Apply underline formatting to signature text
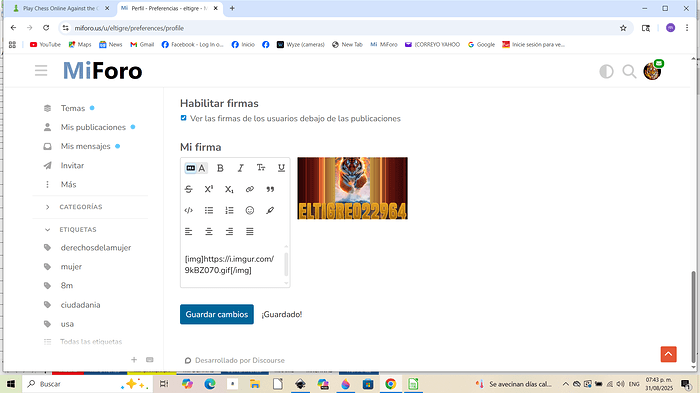700x393 pixels. 281,168
